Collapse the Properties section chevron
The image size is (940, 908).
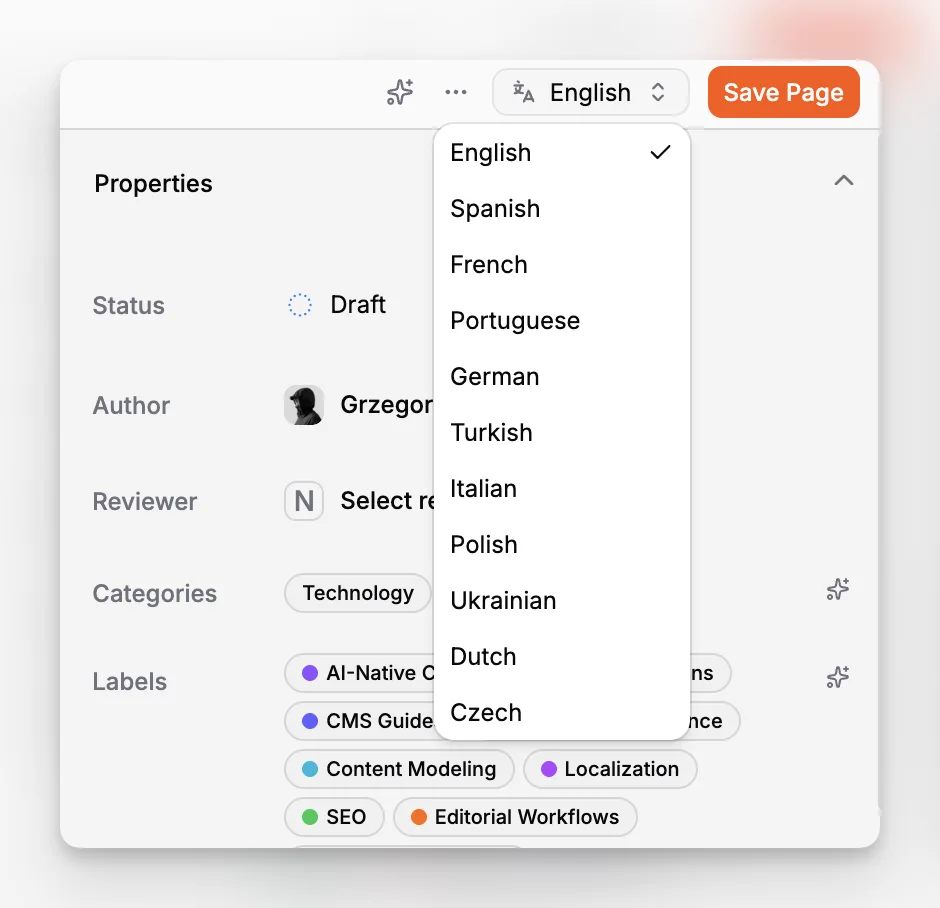coord(843,180)
